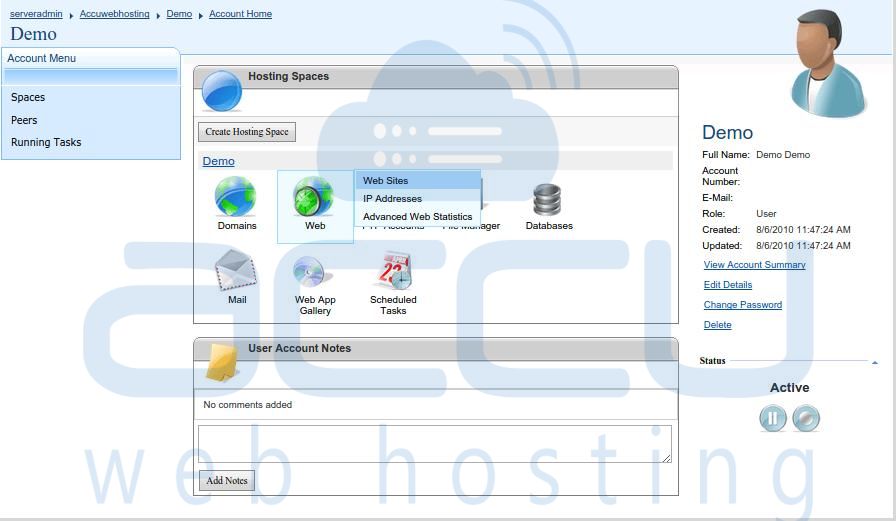Click the User Account Notes panel title
This screenshot has height=521, width=896.
pyautogui.click(x=299, y=348)
